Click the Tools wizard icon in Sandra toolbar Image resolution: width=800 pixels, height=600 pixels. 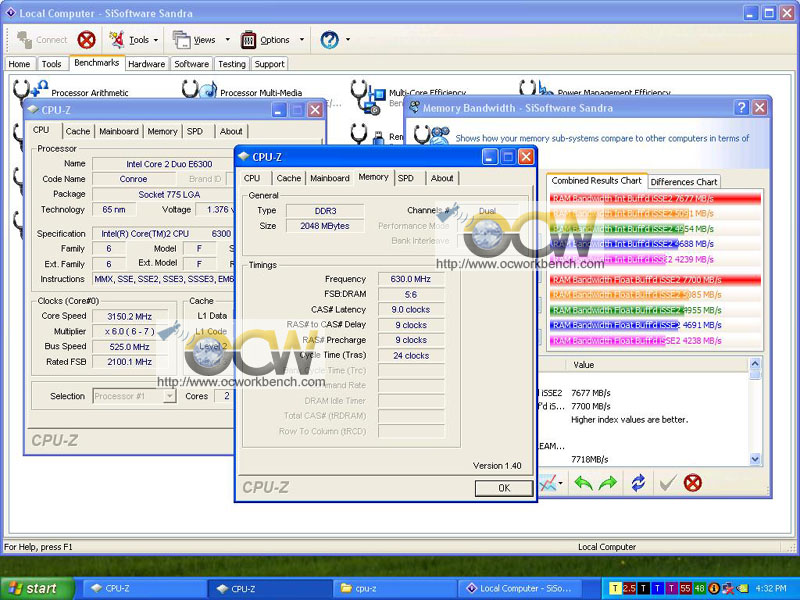click(117, 39)
